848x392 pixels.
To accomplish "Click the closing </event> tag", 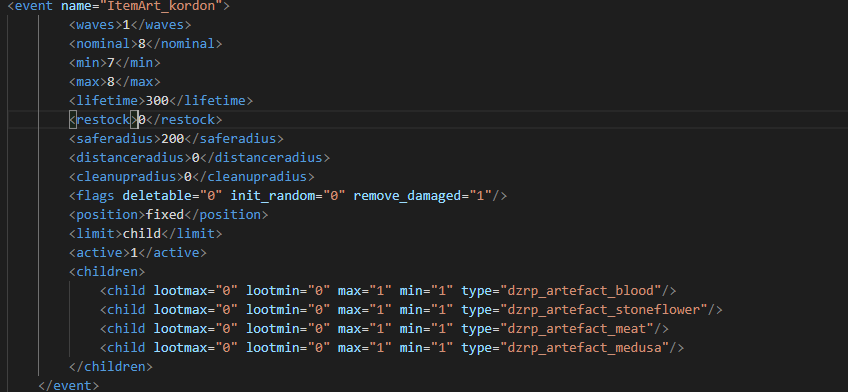I will tap(69, 386).
